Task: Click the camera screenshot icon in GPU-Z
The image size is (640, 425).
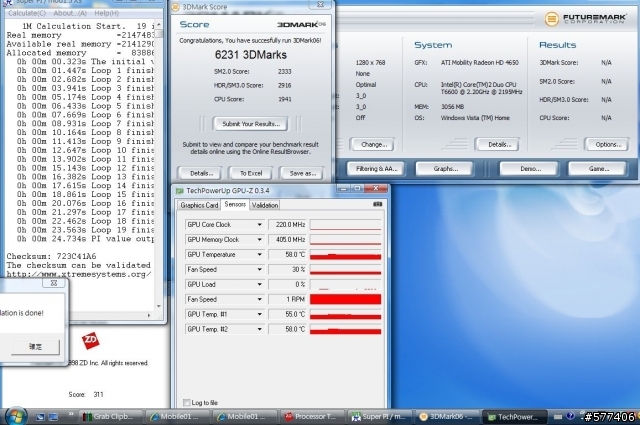Action: (378, 204)
